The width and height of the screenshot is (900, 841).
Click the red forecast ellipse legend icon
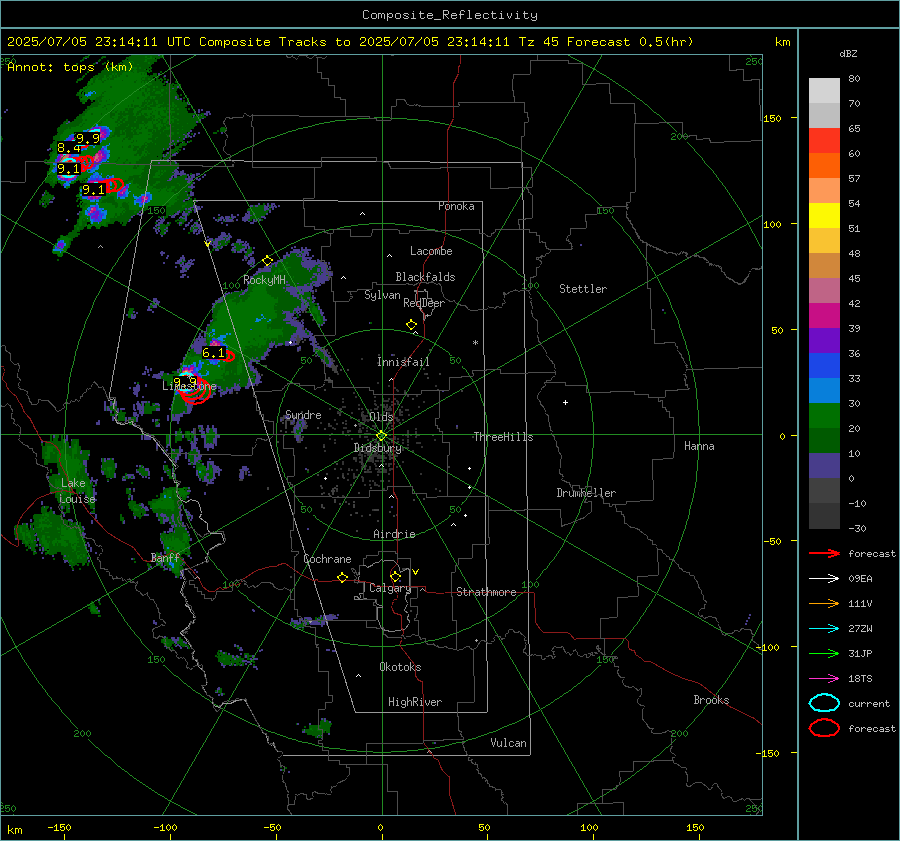824,728
